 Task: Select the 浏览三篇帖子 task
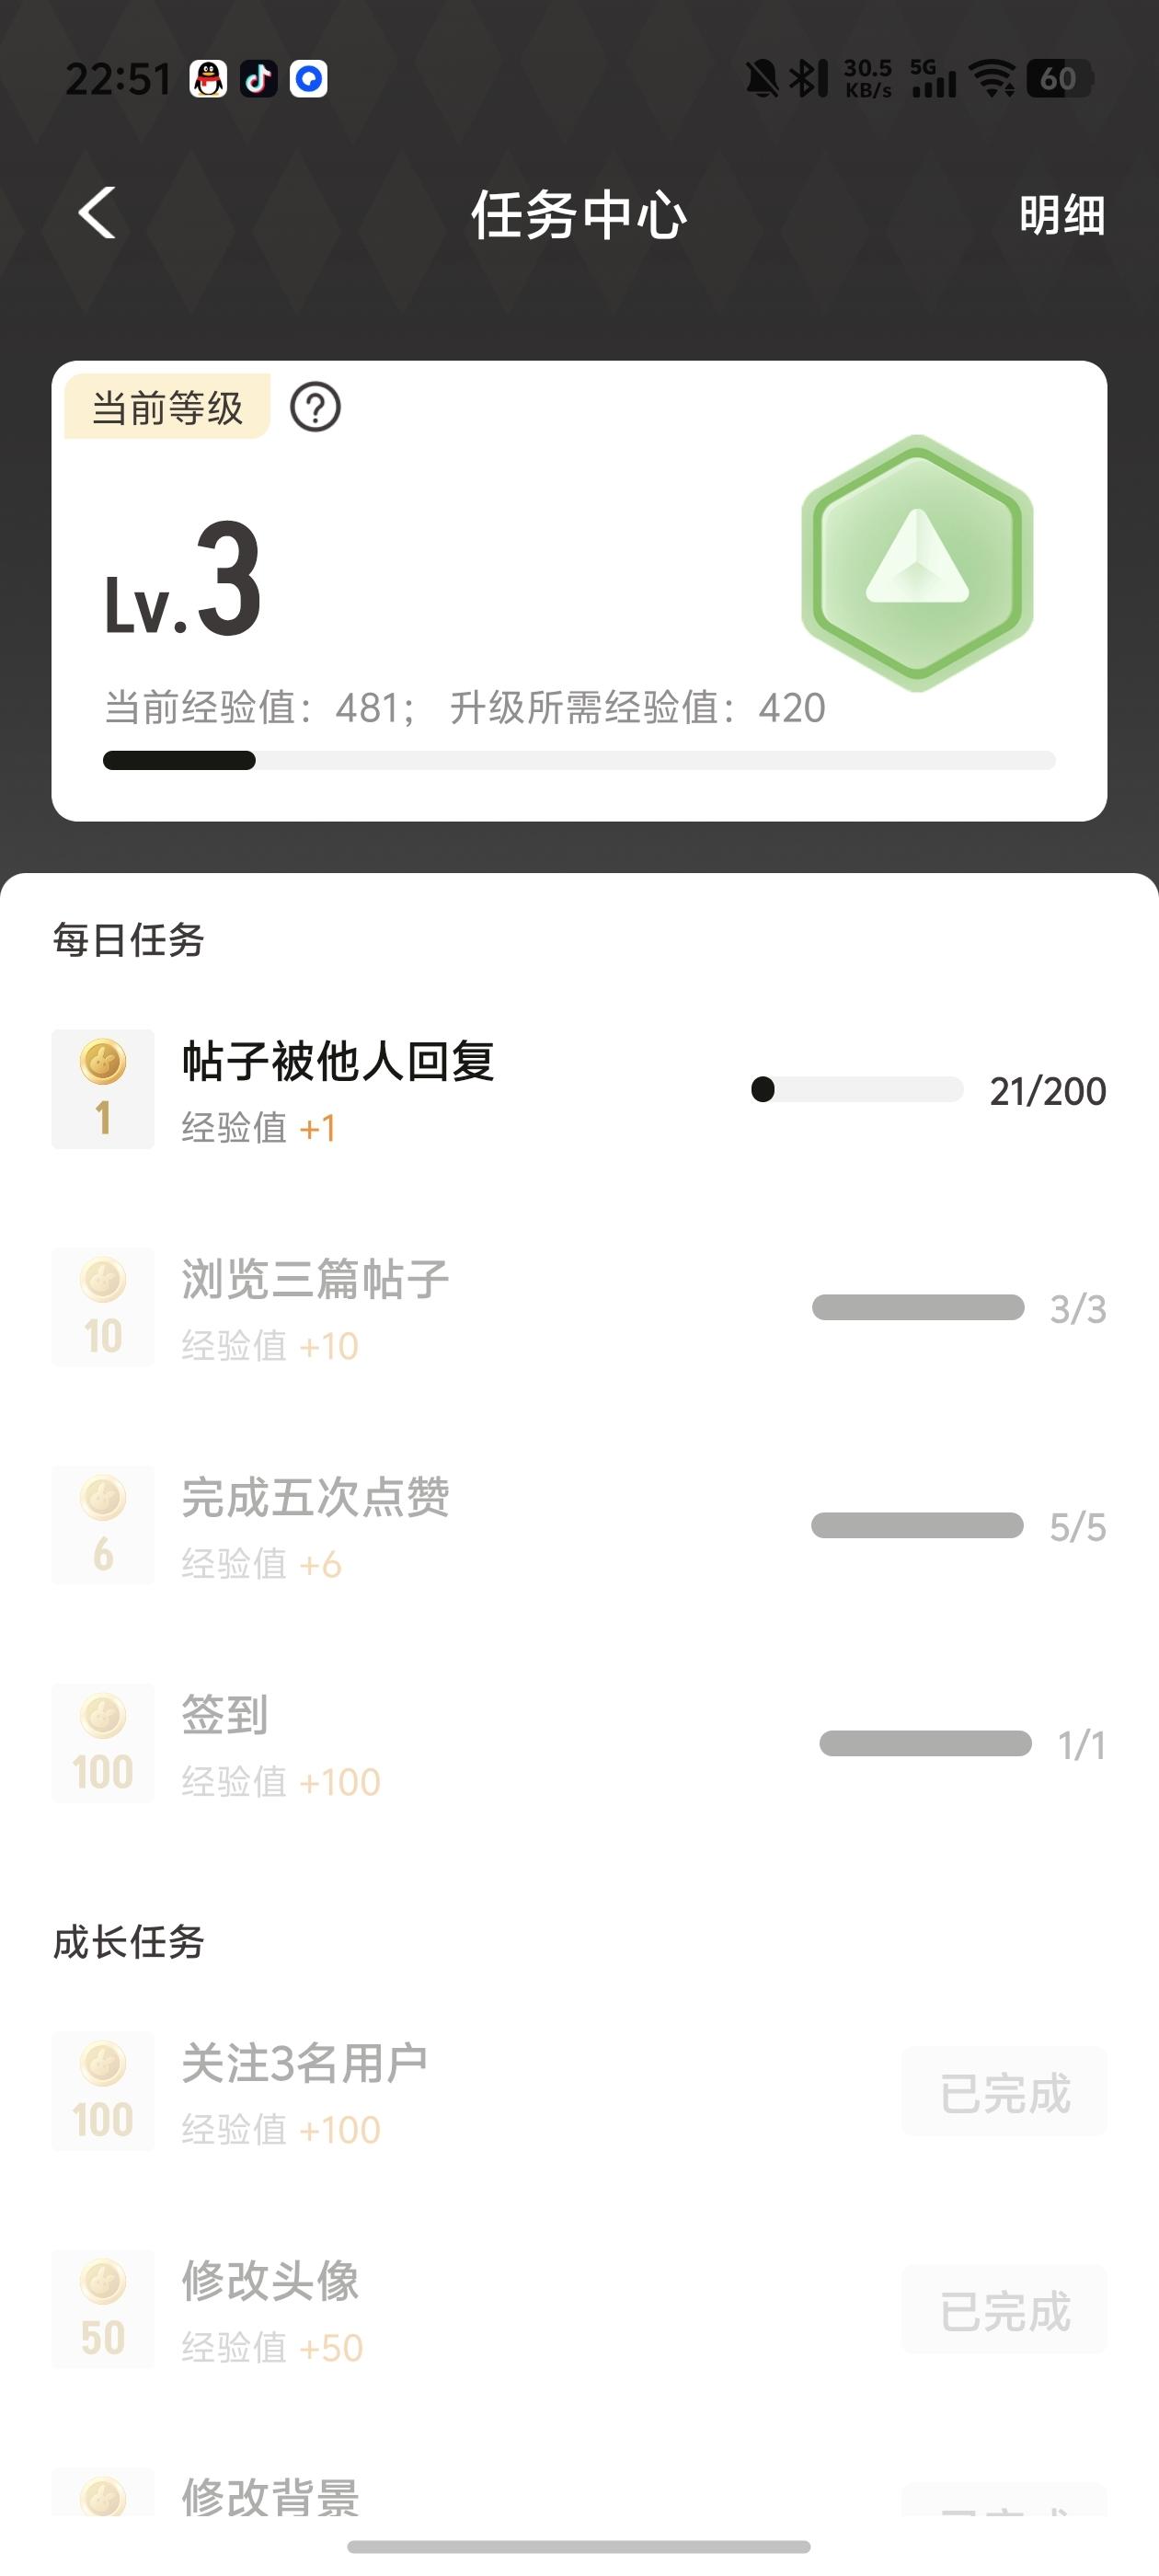click(x=315, y=1280)
